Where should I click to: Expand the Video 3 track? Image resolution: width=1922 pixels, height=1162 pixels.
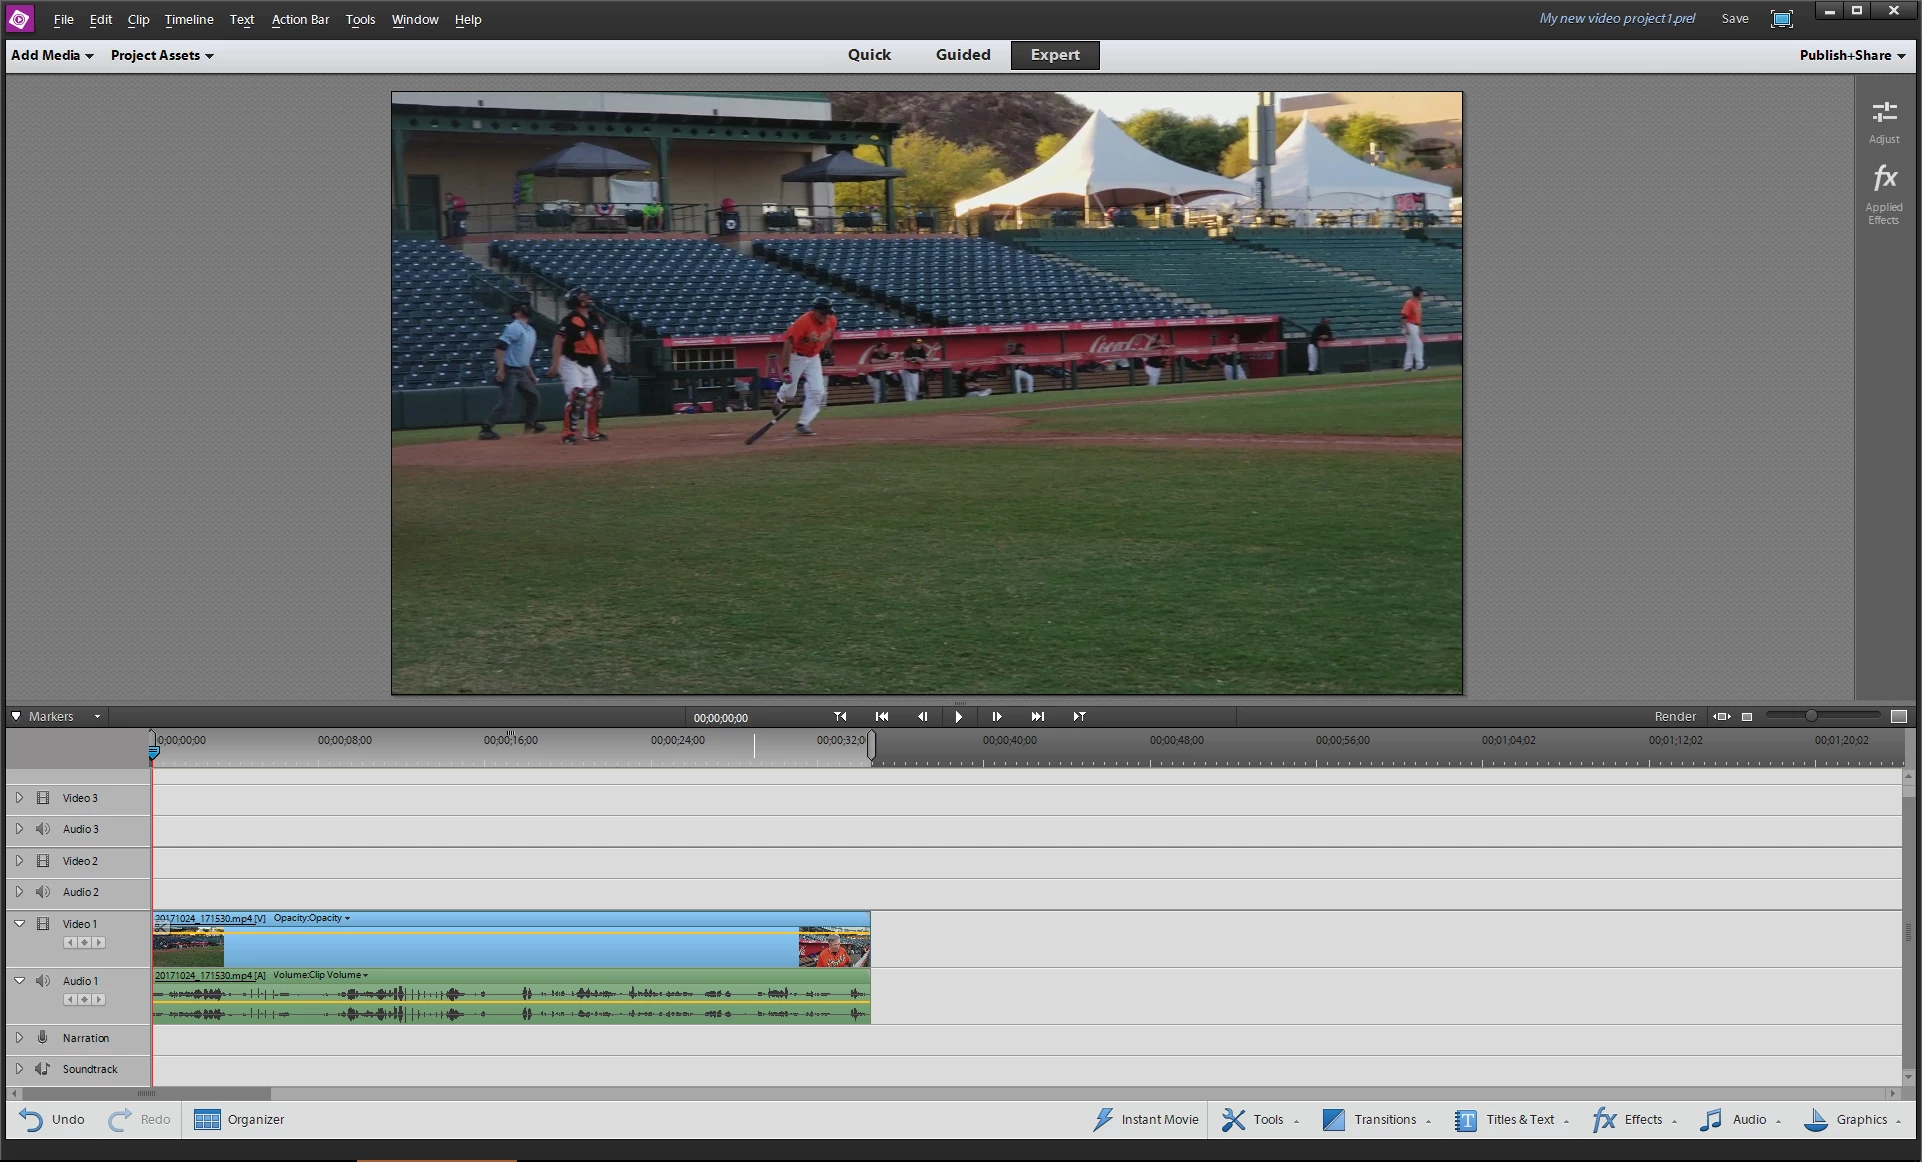pyautogui.click(x=19, y=798)
